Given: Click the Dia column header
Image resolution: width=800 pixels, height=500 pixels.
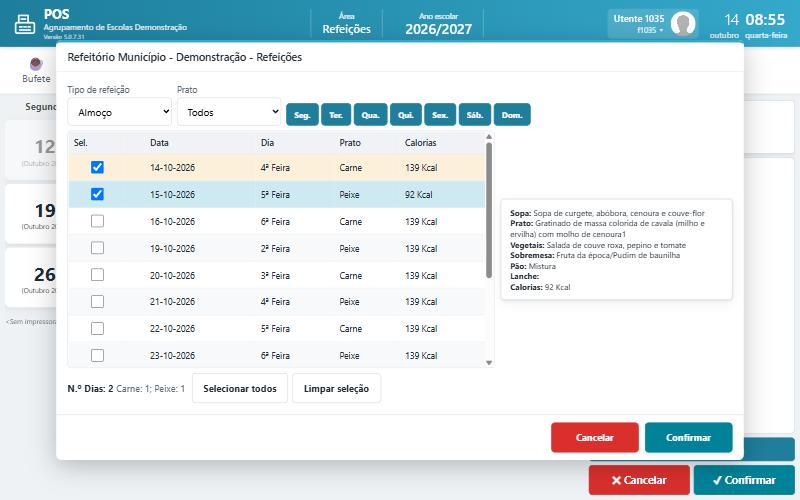Looking at the screenshot, I should (267, 142).
